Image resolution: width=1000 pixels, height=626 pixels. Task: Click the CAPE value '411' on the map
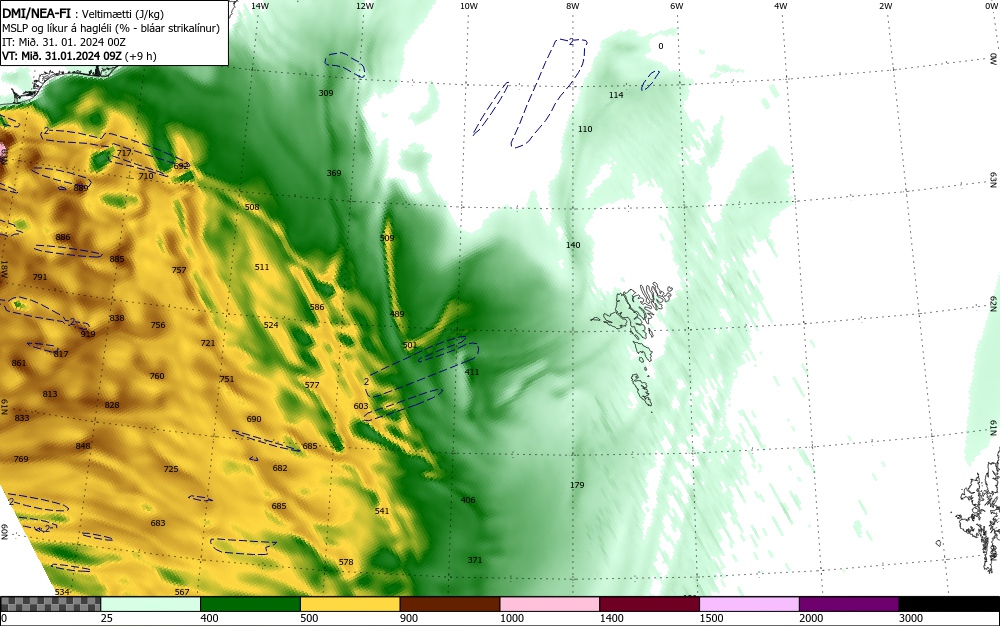tap(472, 372)
